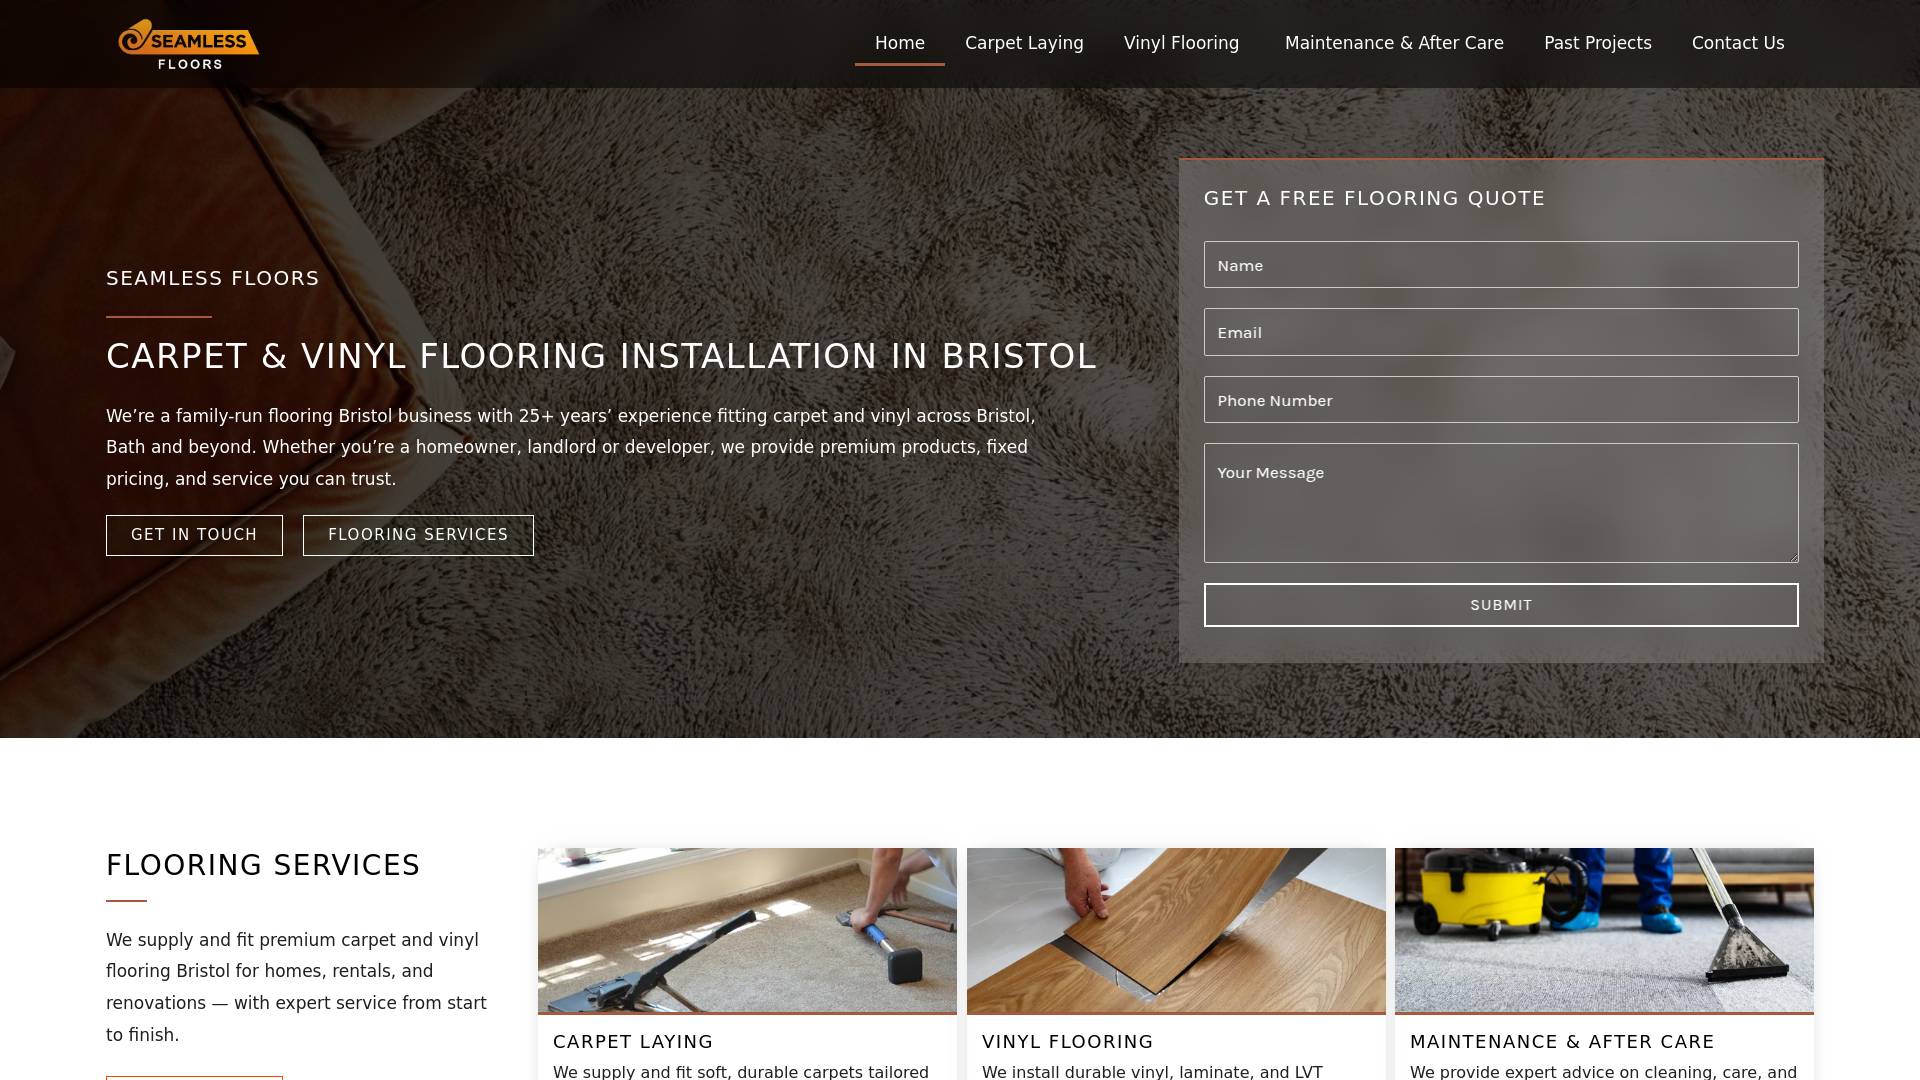Focus the Email field

tap(1500, 332)
